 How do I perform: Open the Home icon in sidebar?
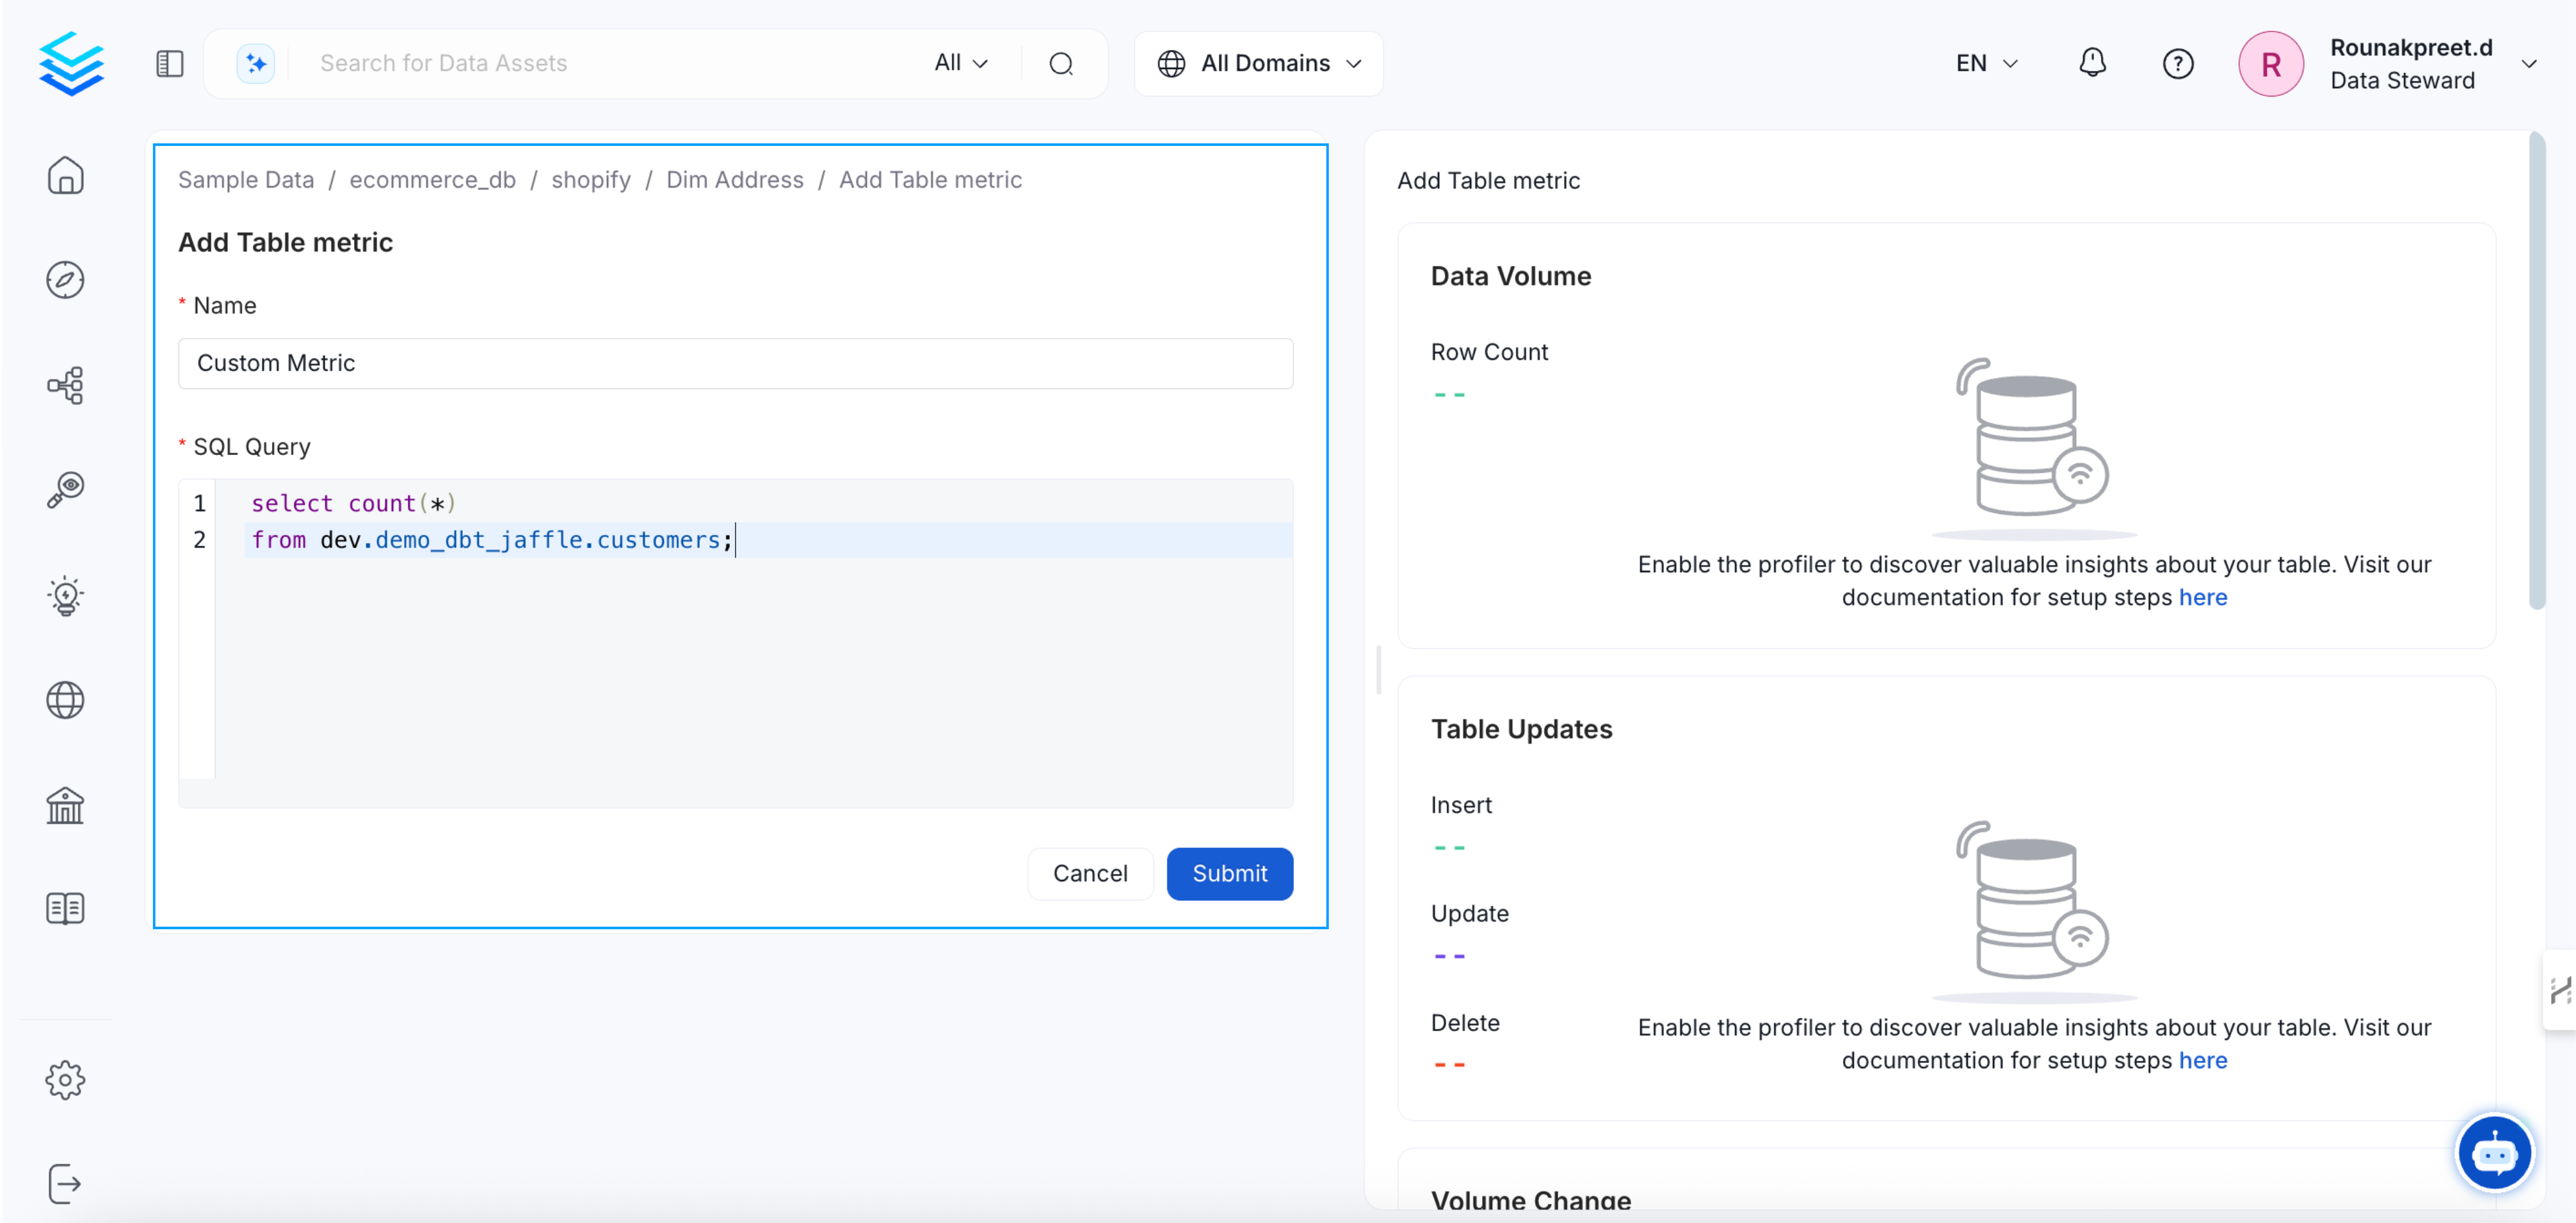click(65, 176)
